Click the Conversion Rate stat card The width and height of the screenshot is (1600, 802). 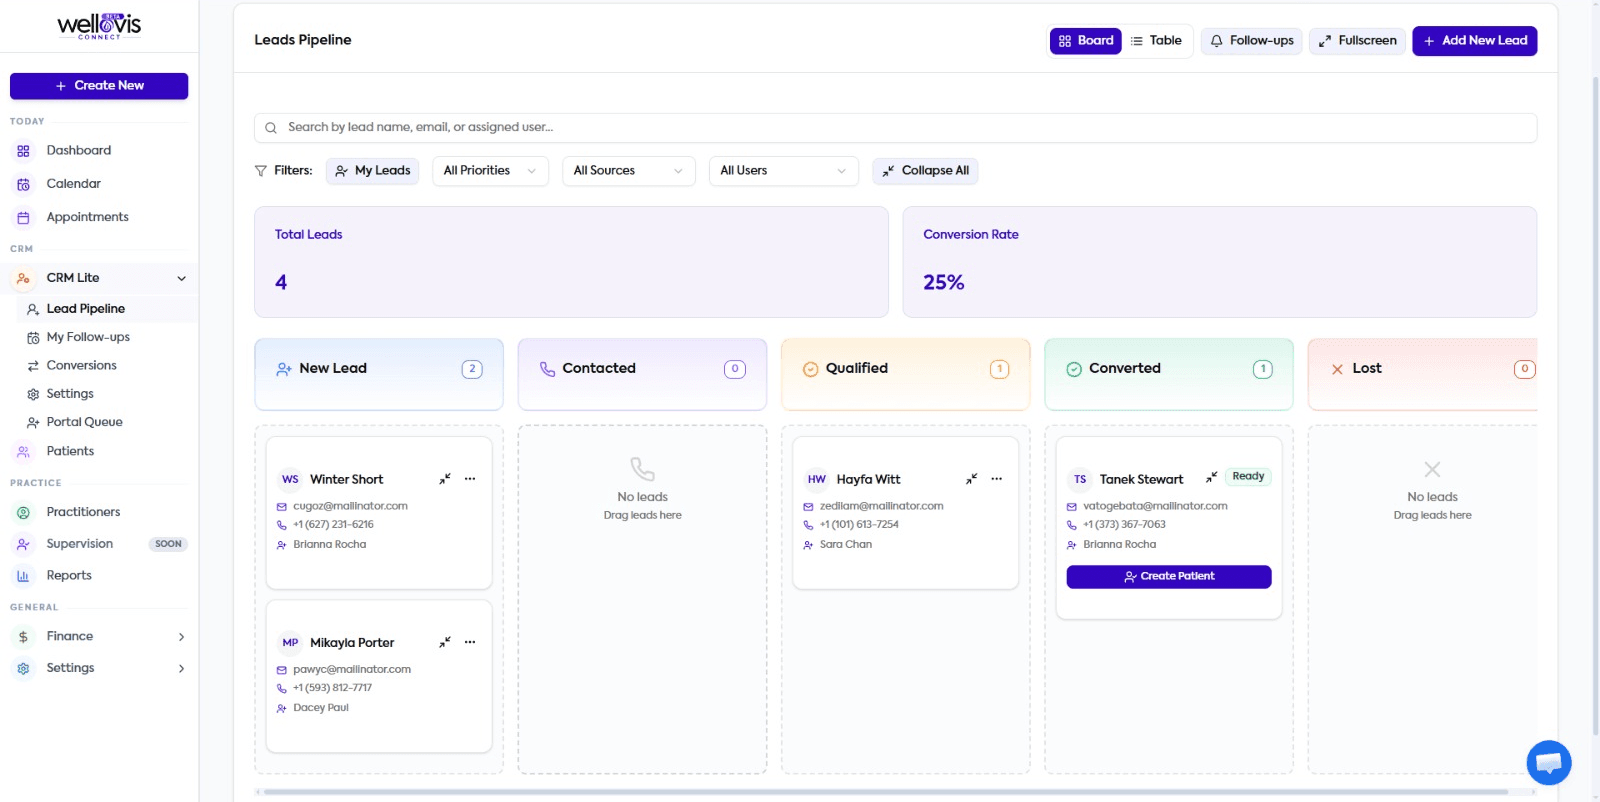tap(1219, 262)
